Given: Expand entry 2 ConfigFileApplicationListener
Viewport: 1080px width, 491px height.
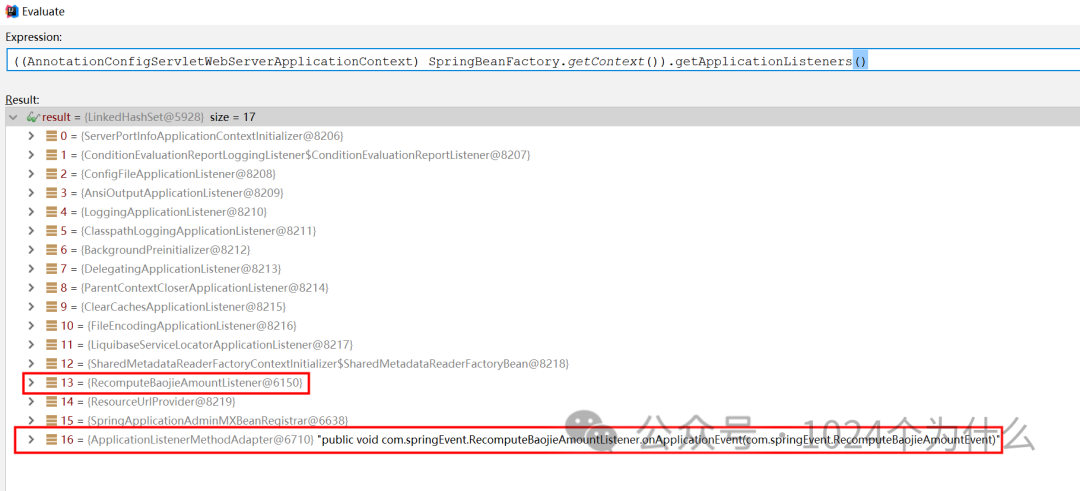Looking at the screenshot, I should [31, 174].
